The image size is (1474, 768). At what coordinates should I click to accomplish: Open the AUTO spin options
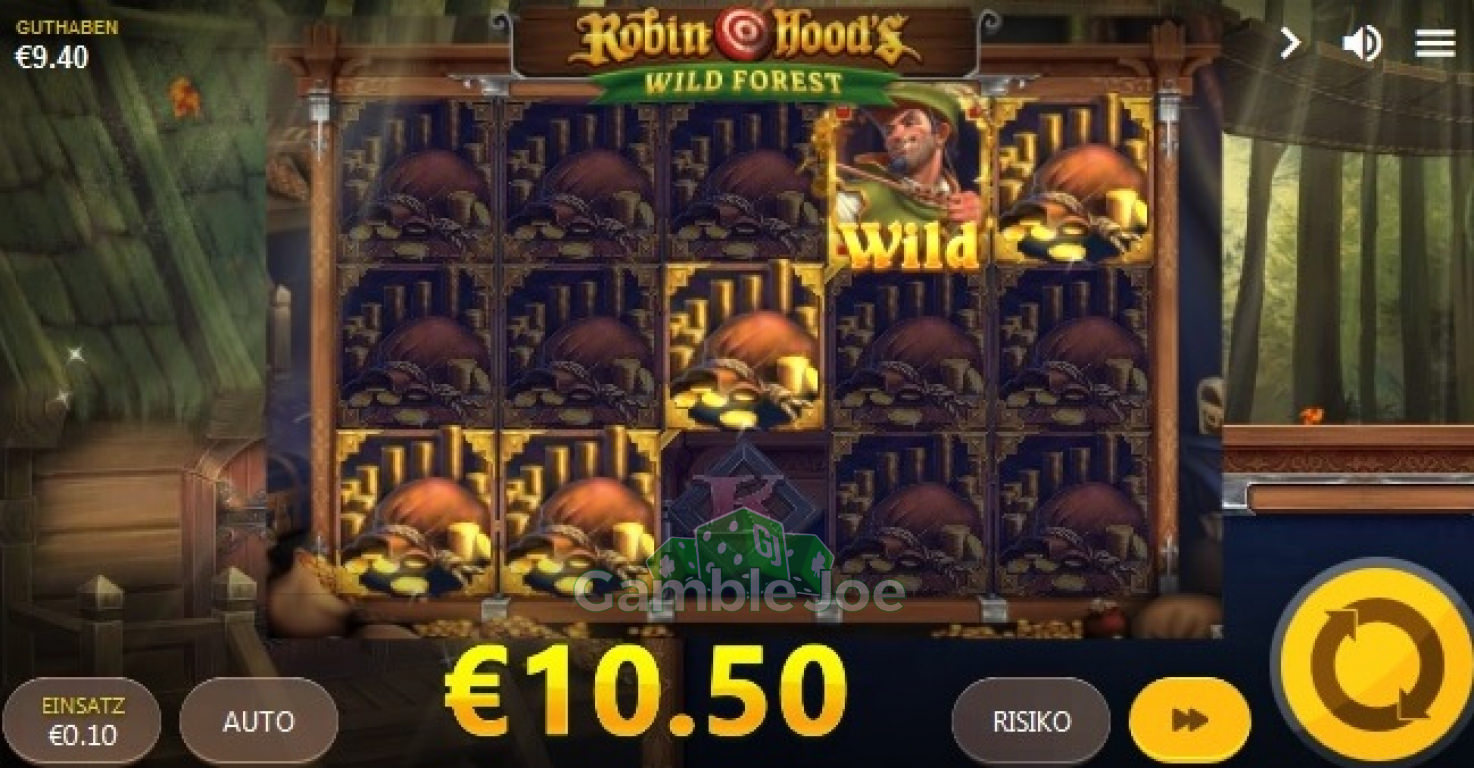point(259,721)
